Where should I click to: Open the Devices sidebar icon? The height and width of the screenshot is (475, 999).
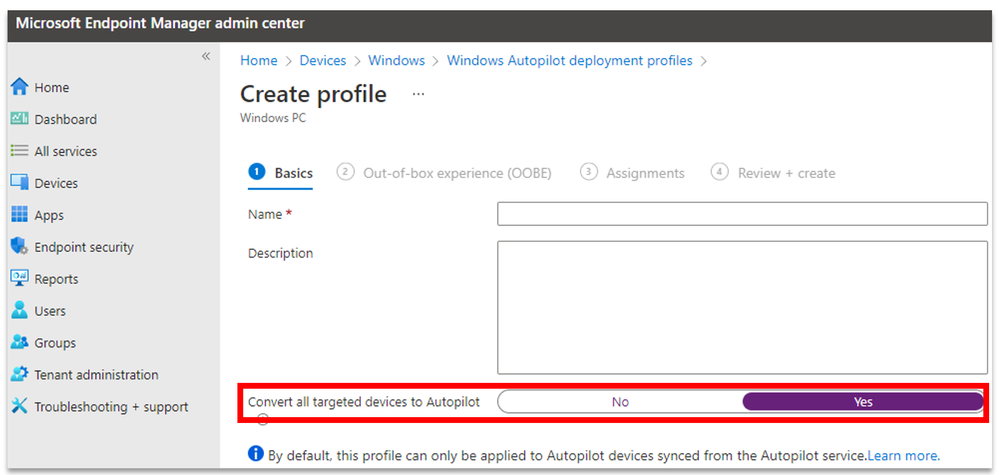(20, 183)
